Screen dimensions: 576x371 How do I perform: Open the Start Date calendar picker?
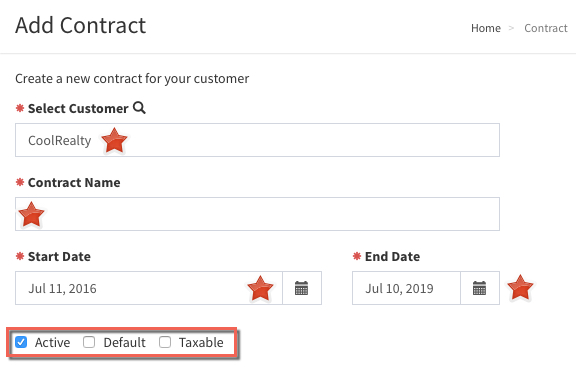[x=302, y=288]
